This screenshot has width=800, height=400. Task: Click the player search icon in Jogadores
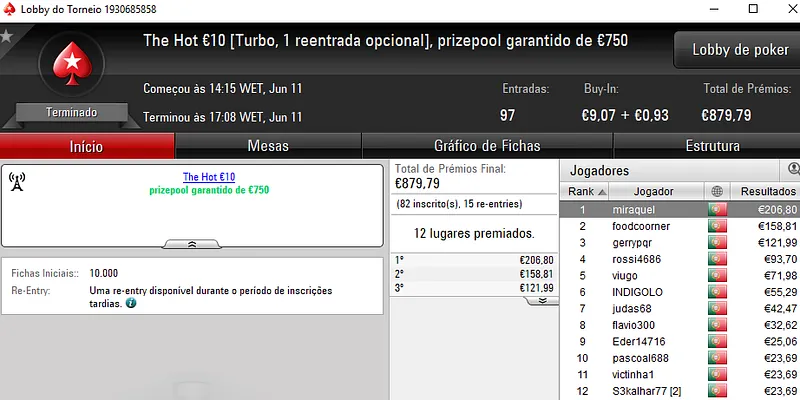tap(793, 169)
